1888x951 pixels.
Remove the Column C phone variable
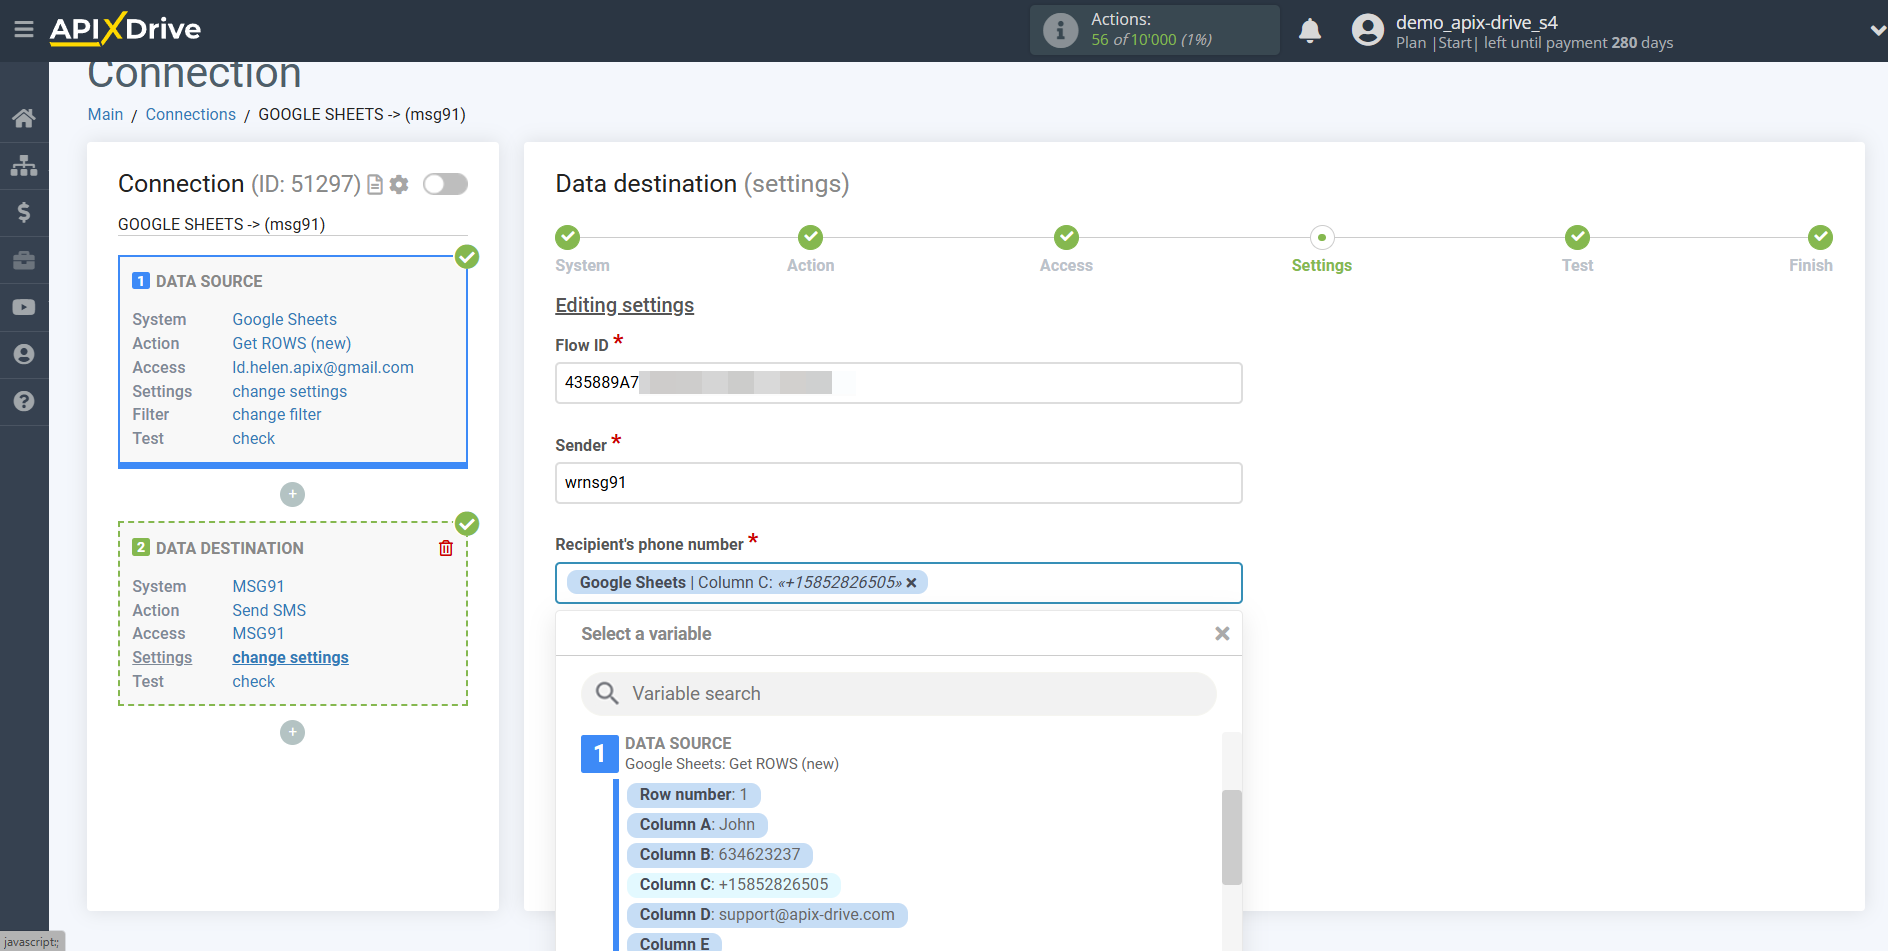[911, 583]
